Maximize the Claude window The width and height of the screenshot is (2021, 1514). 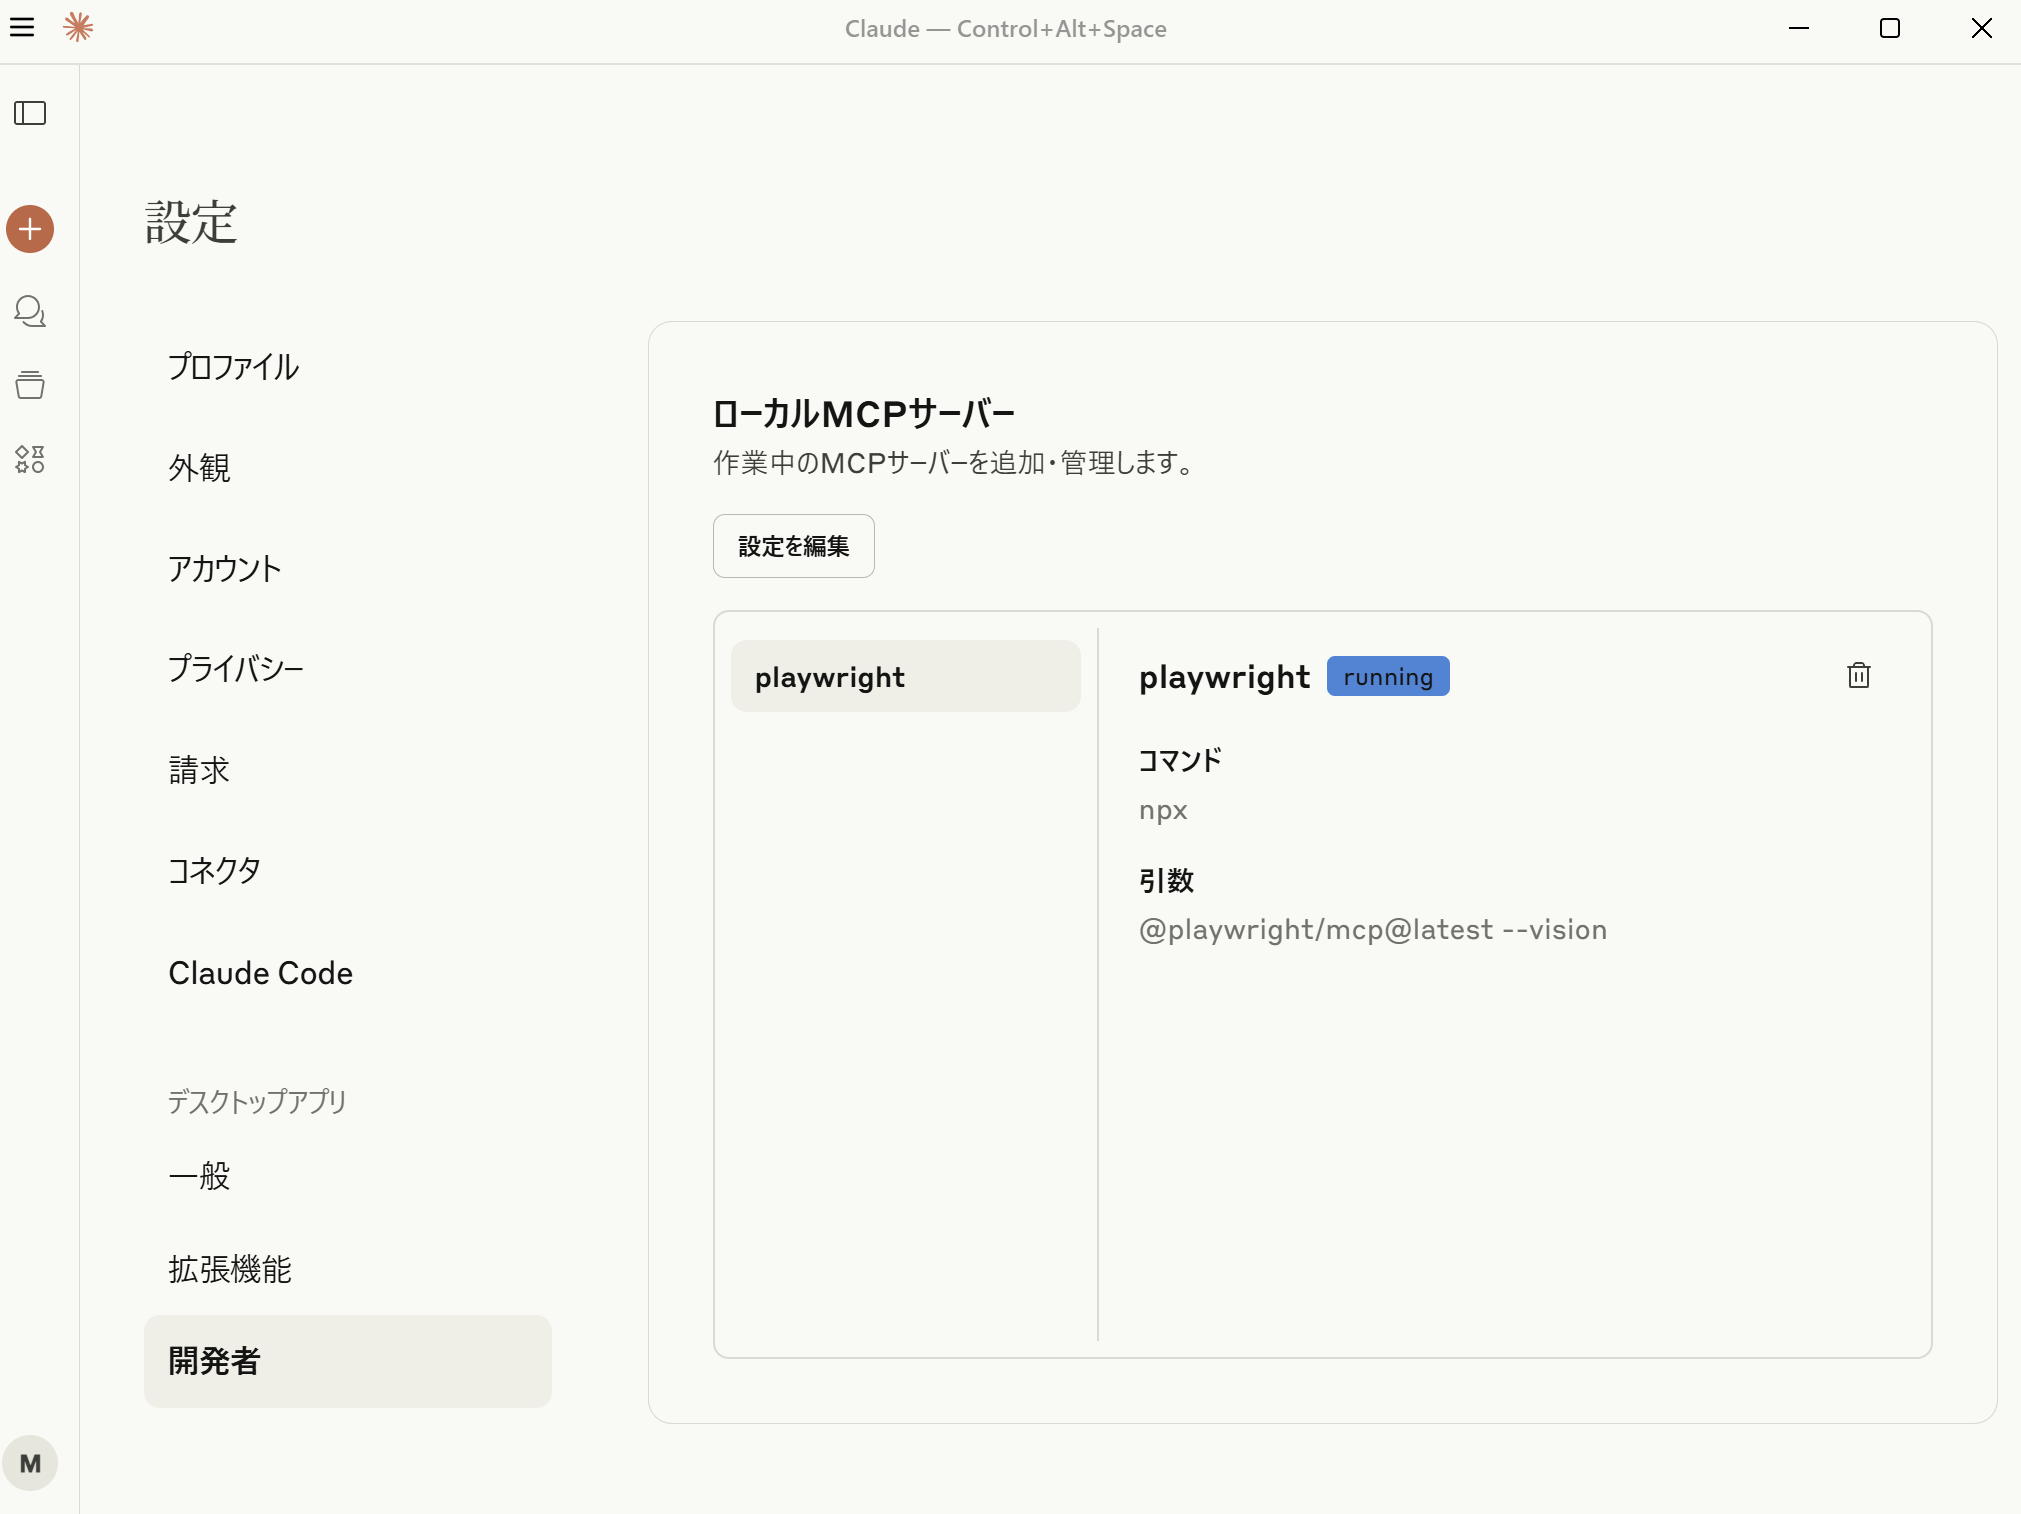click(x=1890, y=28)
